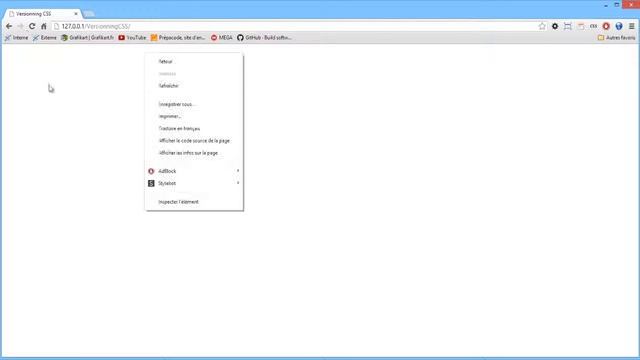Viewport: 640px width, 360px height.
Task: Open the MEGA bookmark
Action: [x=222, y=38]
